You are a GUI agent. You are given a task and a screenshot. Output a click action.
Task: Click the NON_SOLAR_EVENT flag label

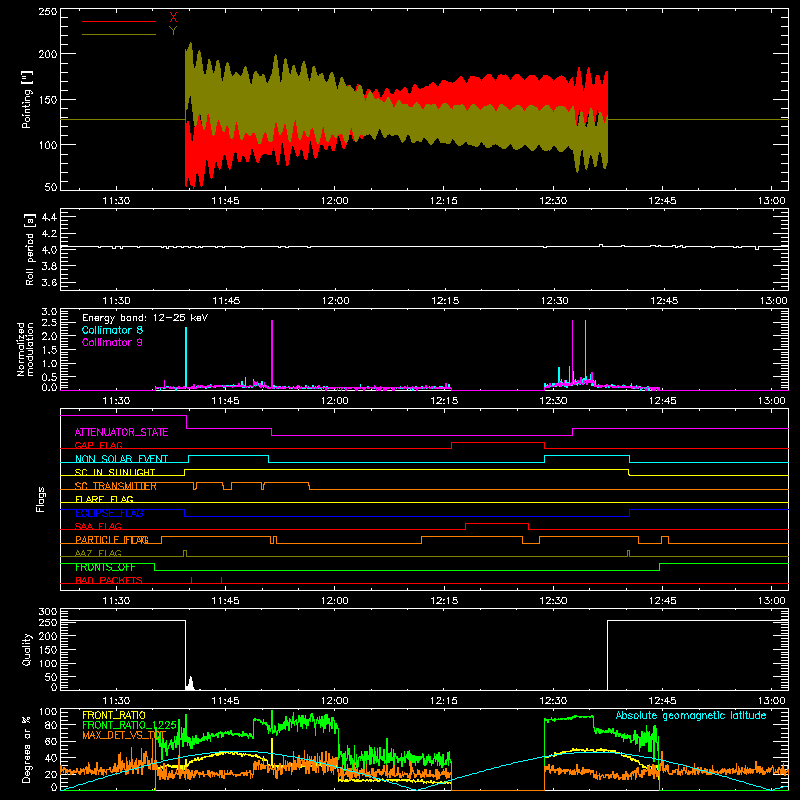(121, 459)
